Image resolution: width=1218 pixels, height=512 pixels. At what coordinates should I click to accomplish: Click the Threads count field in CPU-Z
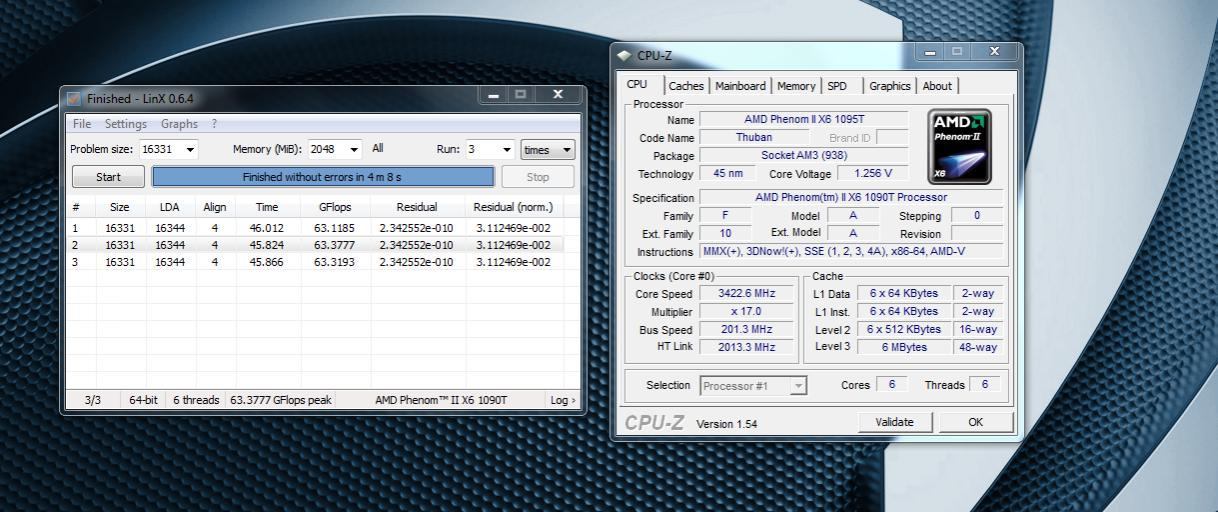(x=985, y=384)
